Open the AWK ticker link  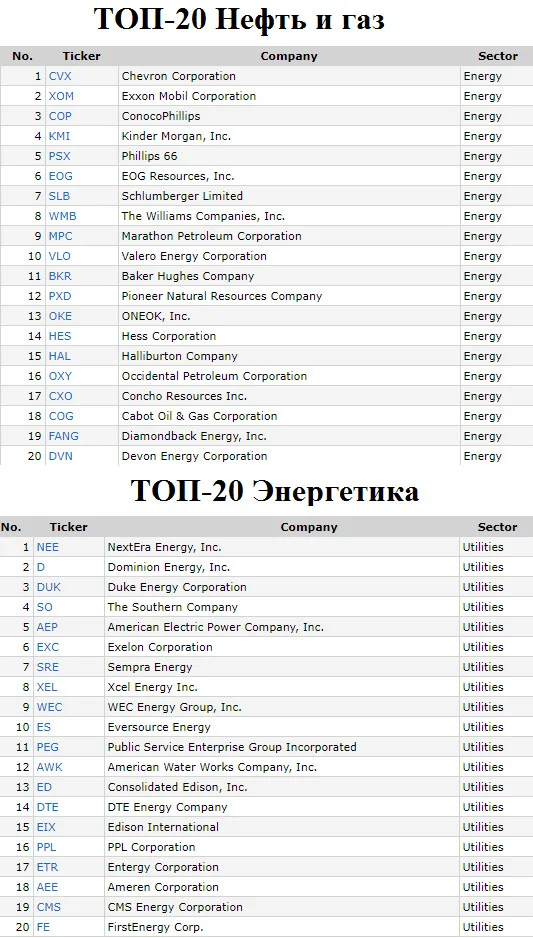point(49,768)
